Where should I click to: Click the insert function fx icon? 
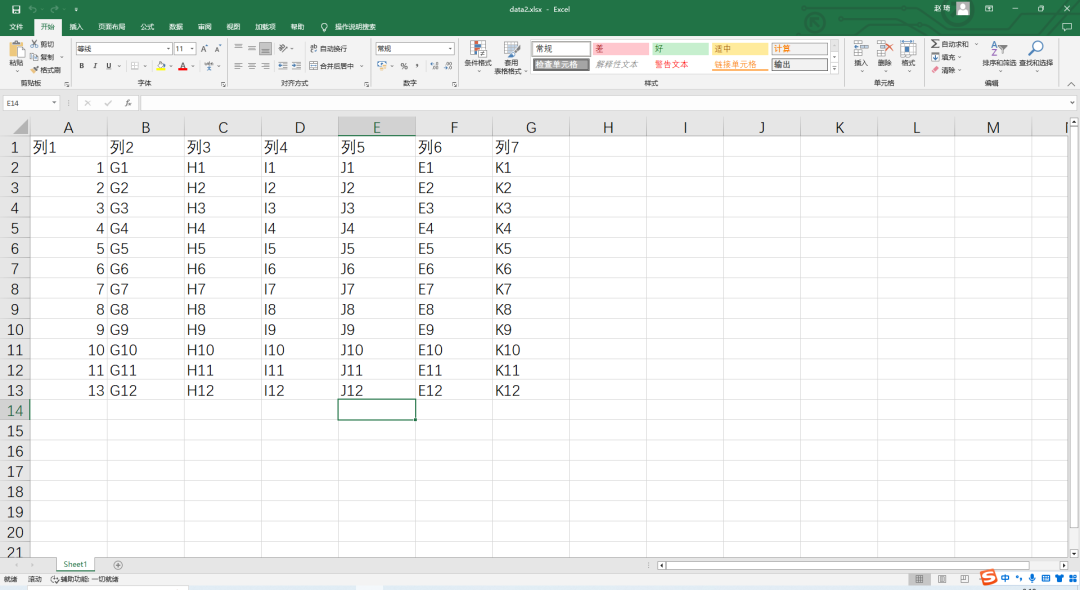point(128,103)
